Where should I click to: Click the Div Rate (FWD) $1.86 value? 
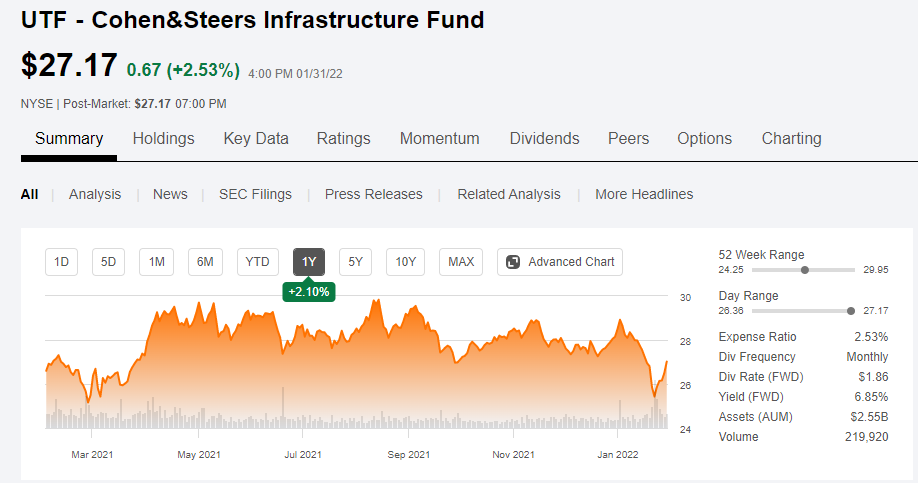(874, 376)
